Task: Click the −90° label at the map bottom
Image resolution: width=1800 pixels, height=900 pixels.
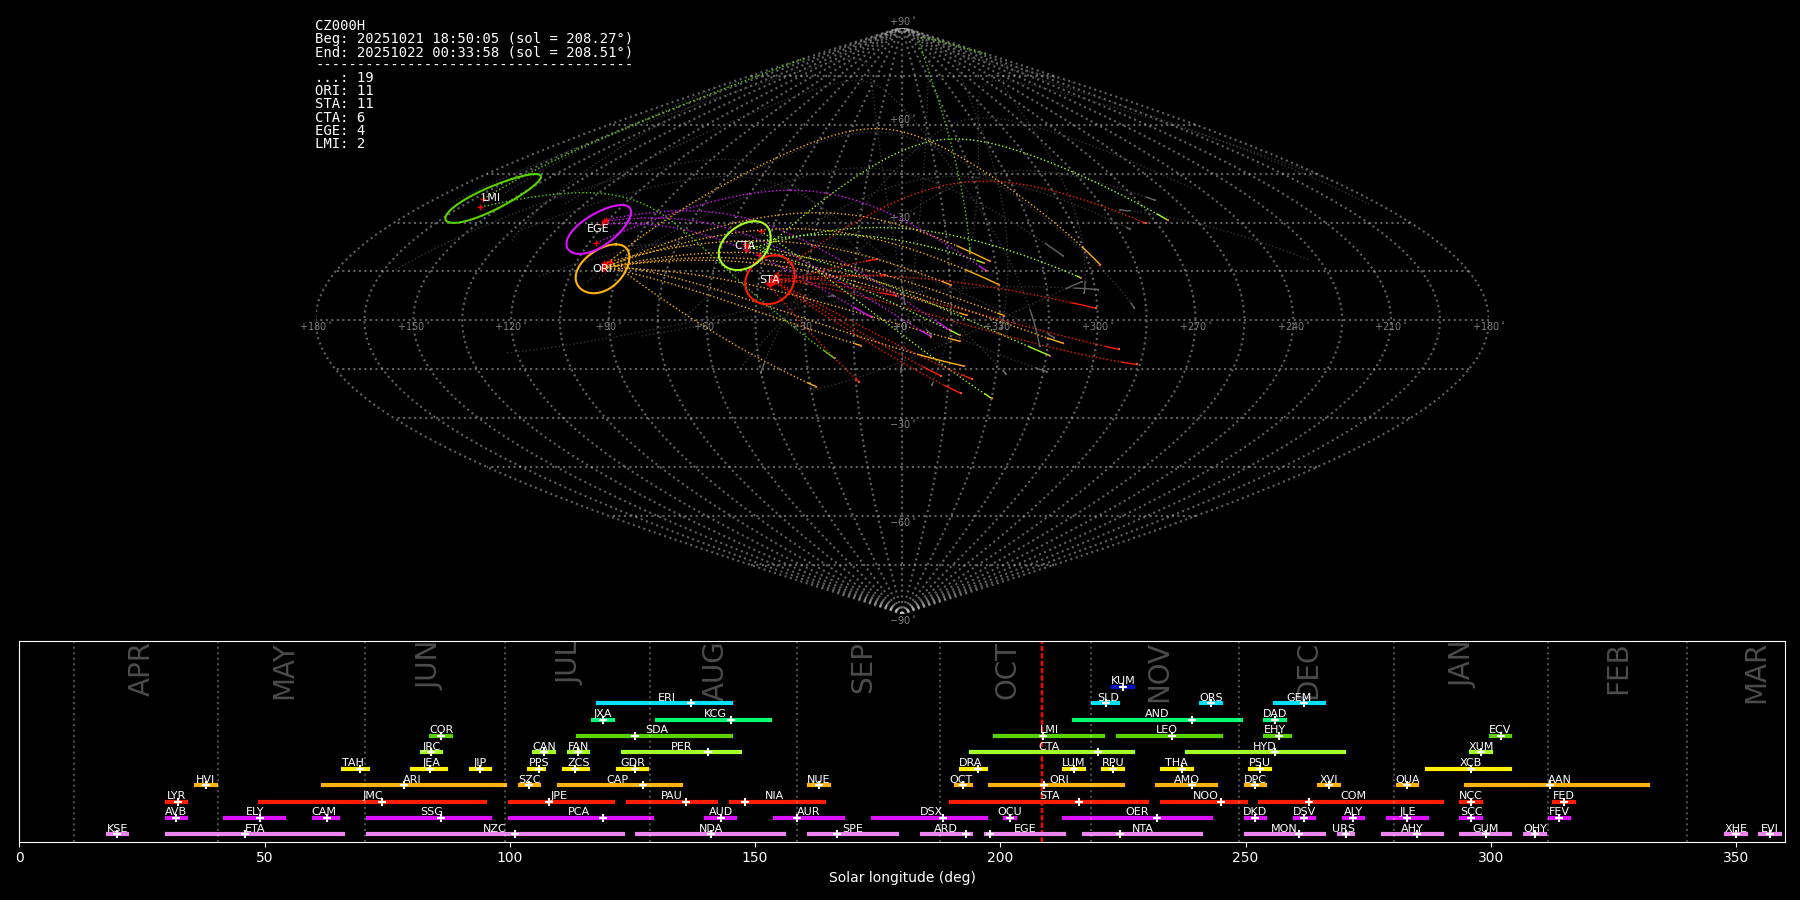Action: [x=902, y=621]
